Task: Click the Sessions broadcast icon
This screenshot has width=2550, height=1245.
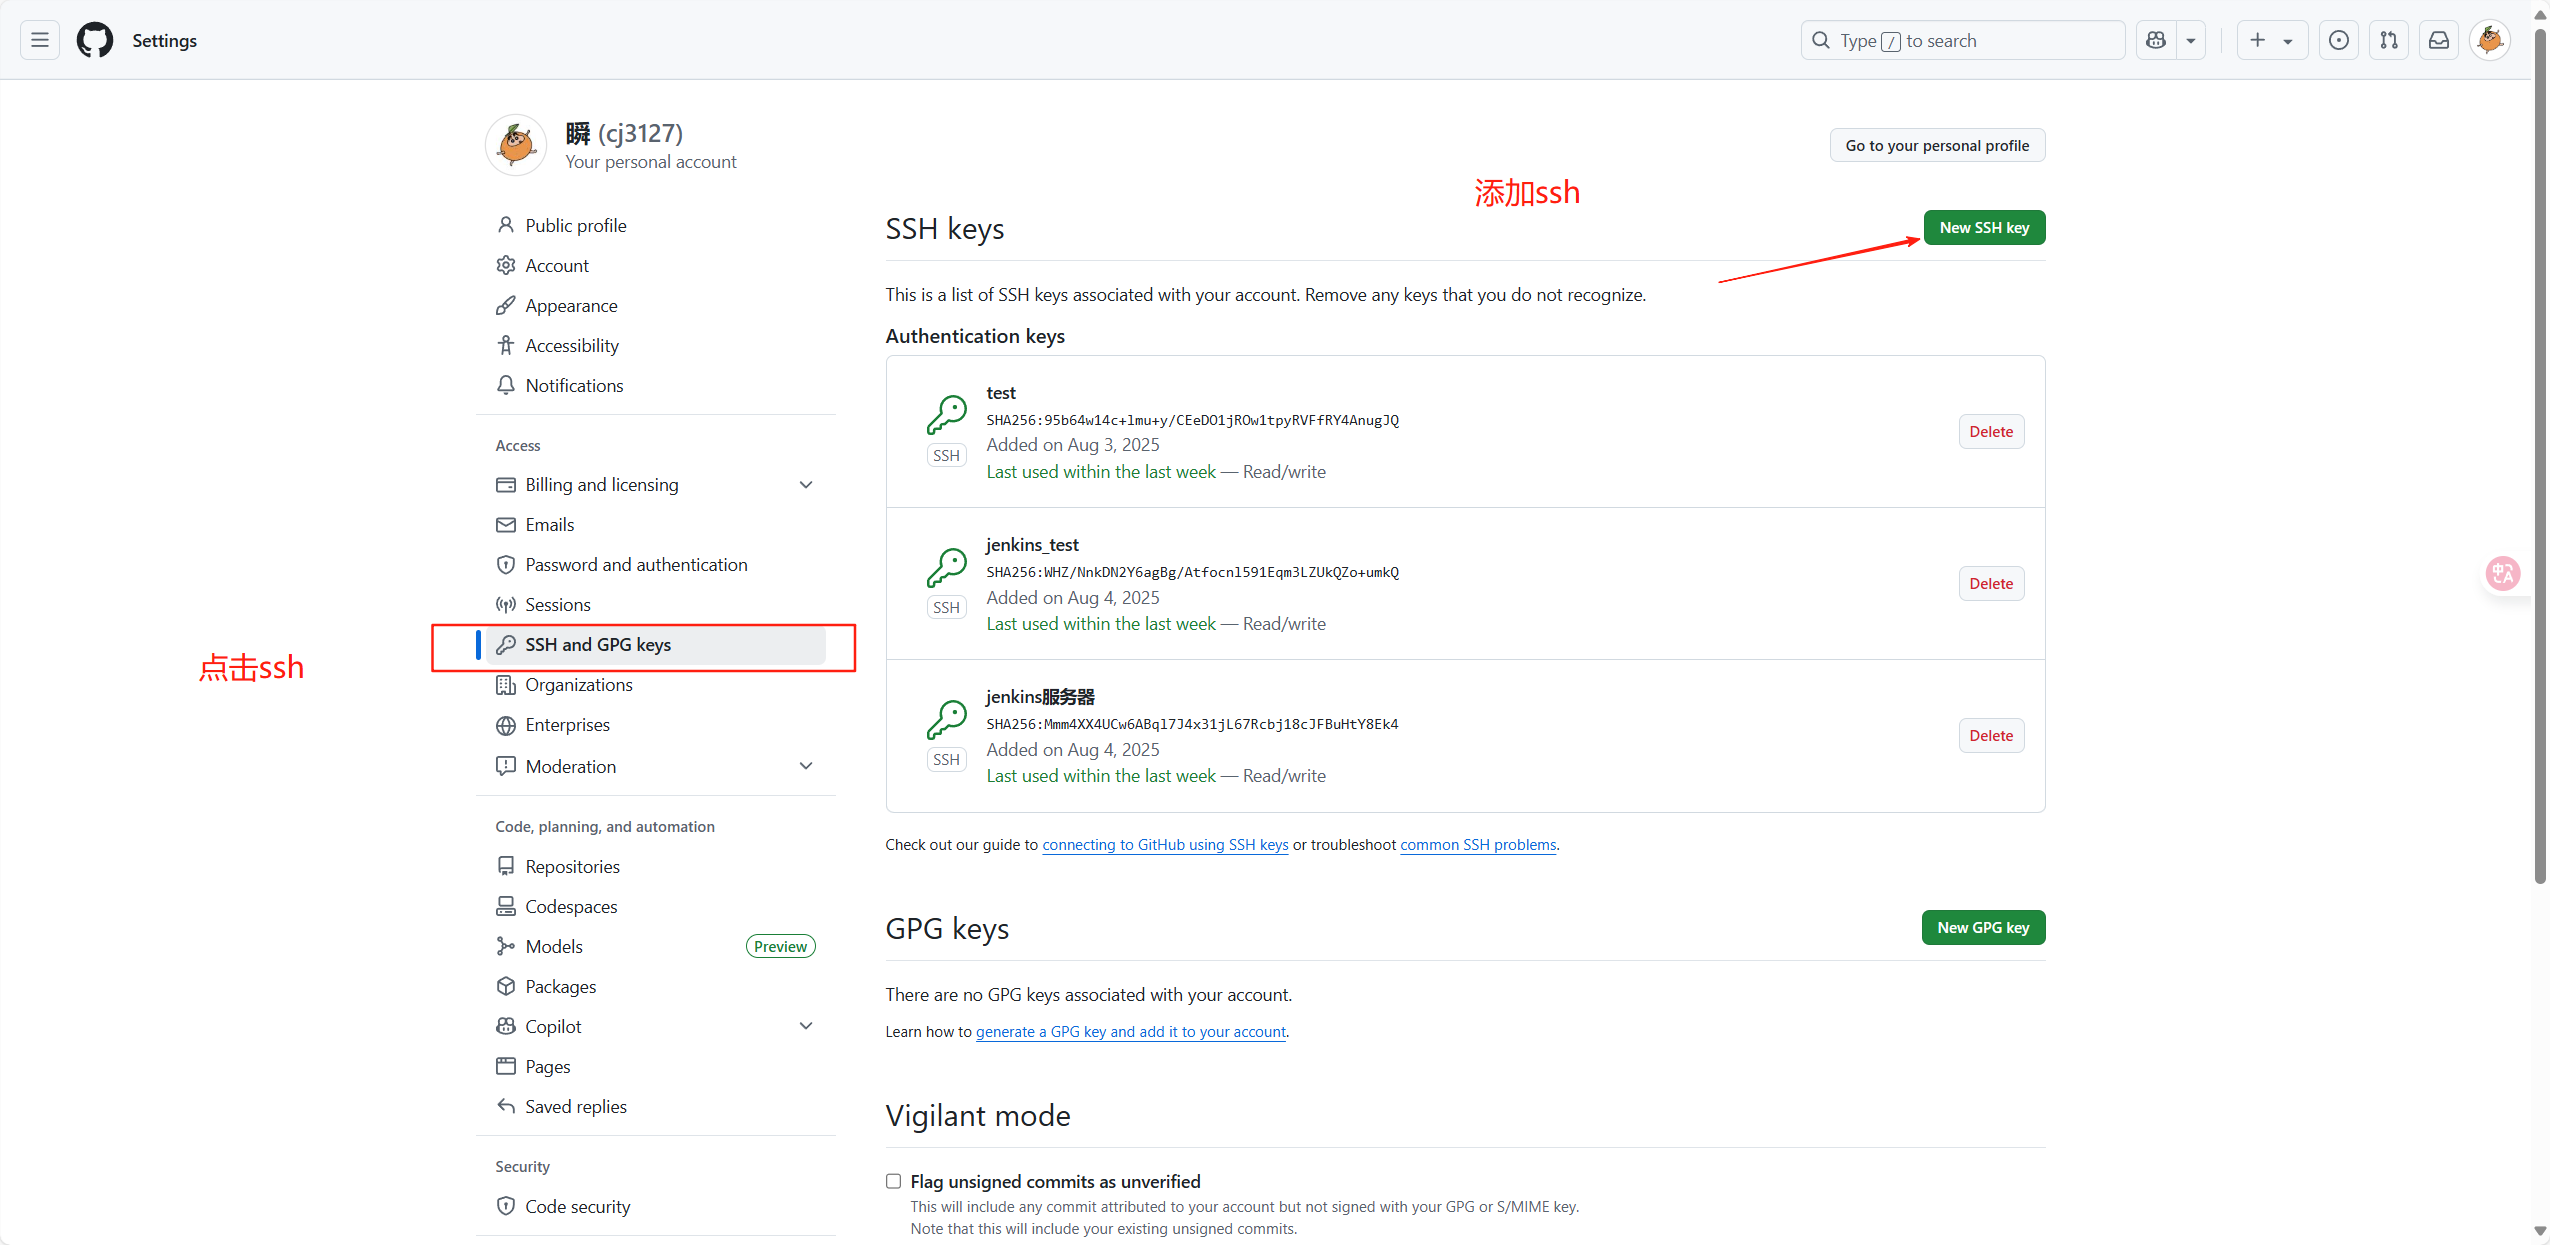Action: (x=506, y=604)
